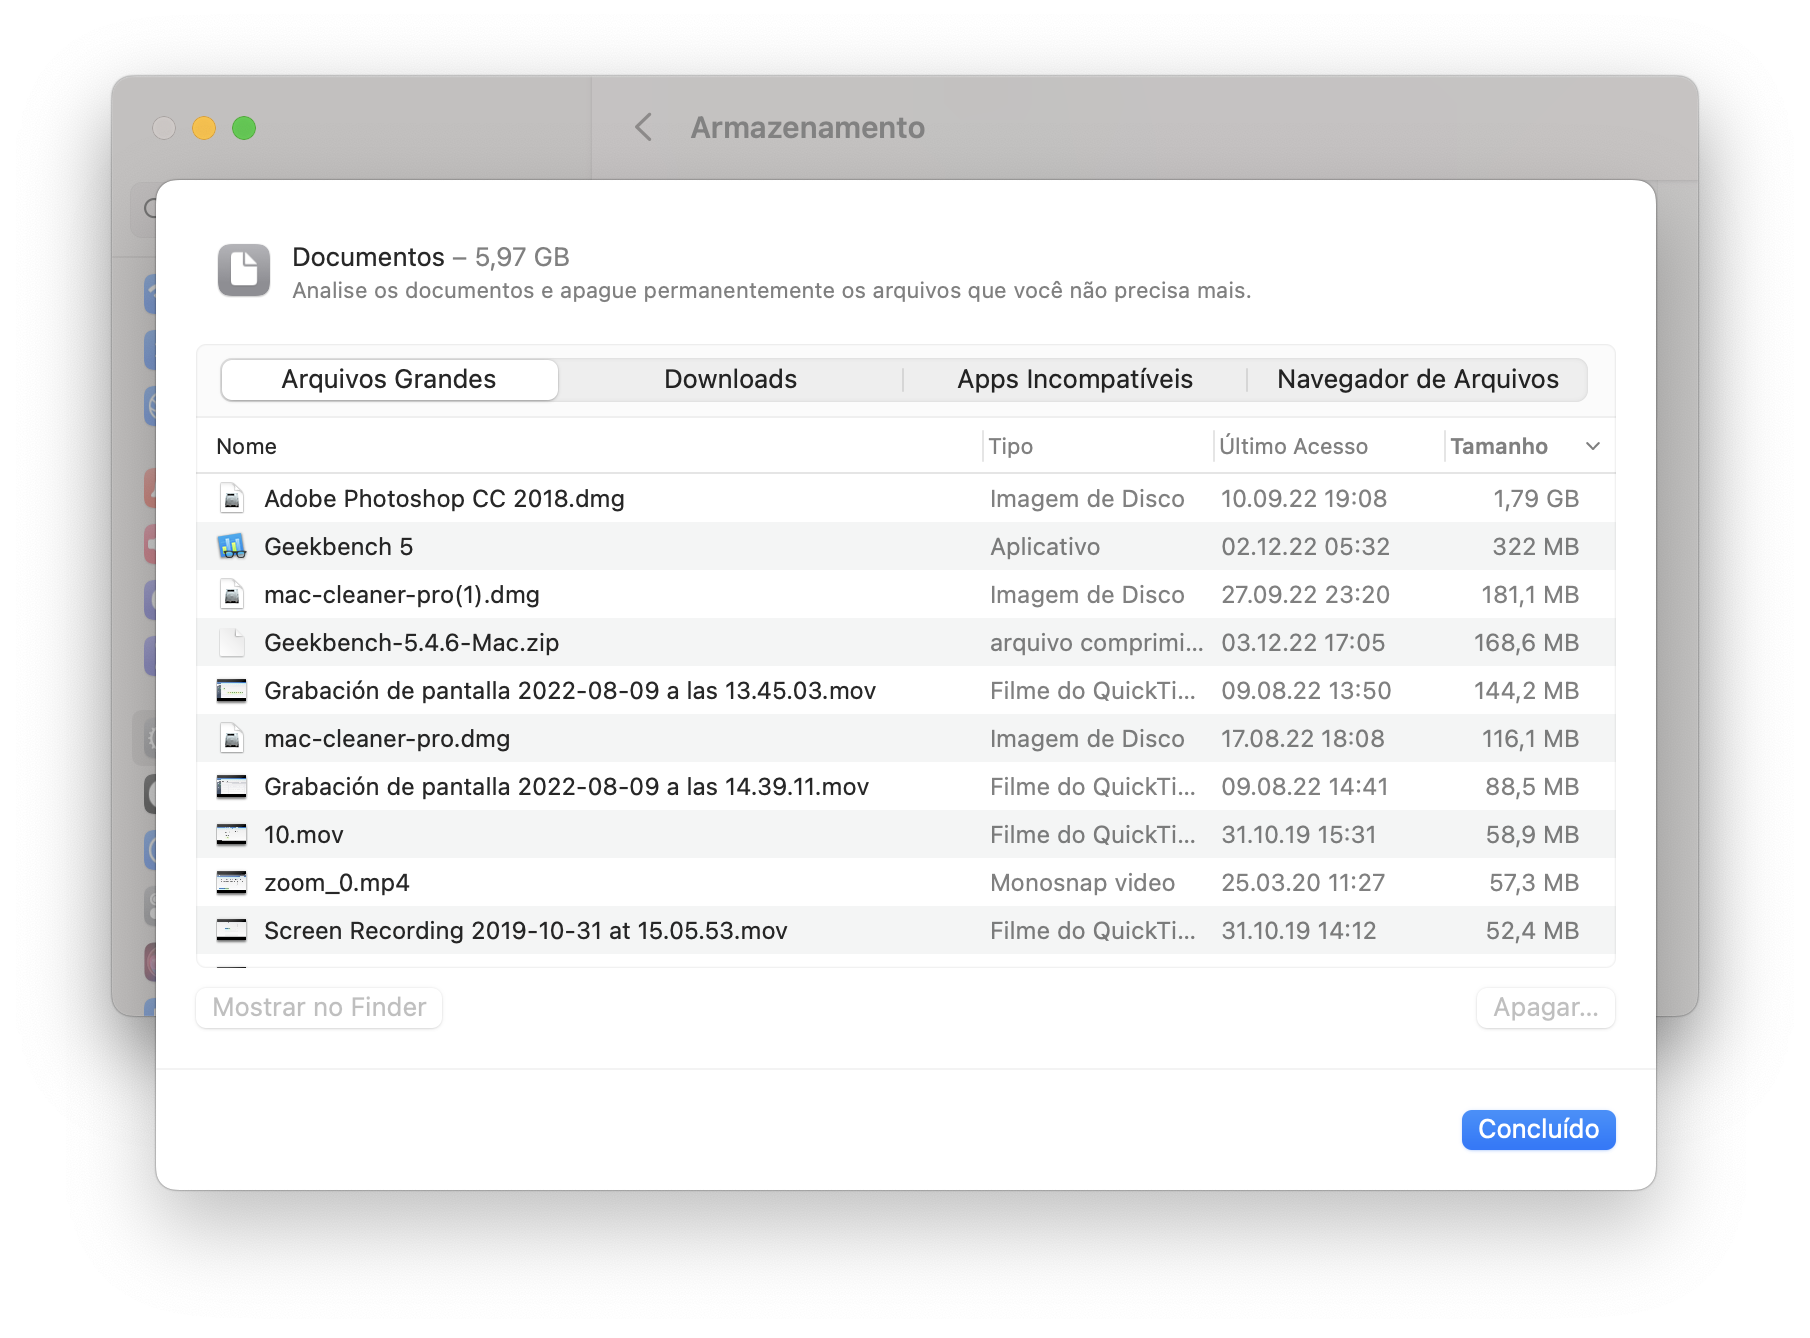Image resolution: width=1810 pixels, height=1338 pixels.
Task: Click the yellow minimize window button
Action: point(204,128)
